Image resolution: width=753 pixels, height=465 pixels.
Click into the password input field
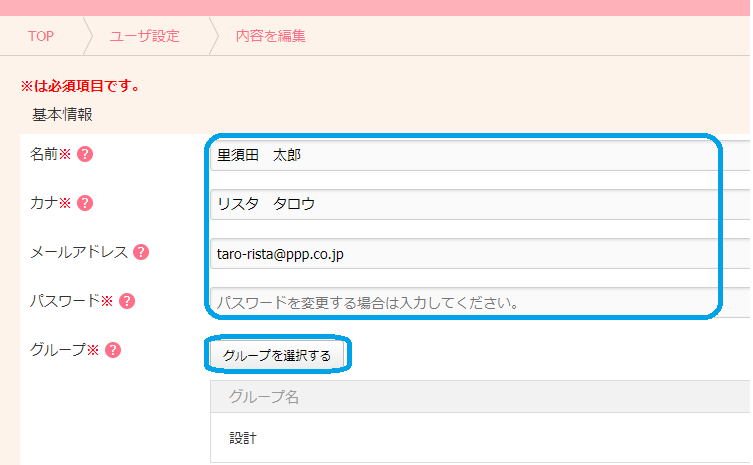tap(480, 303)
